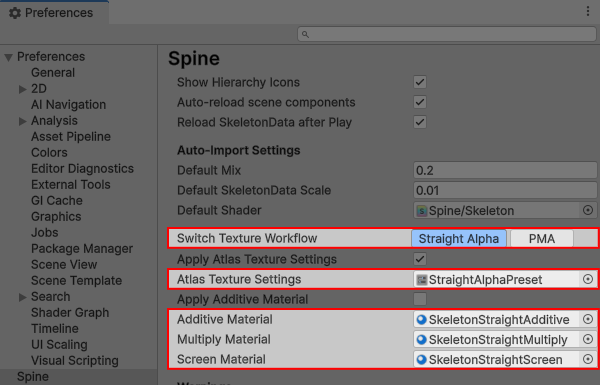Expand the Search category arrow
This screenshot has height=385, width=600.
pyautogui.click(x=23, y=297)
